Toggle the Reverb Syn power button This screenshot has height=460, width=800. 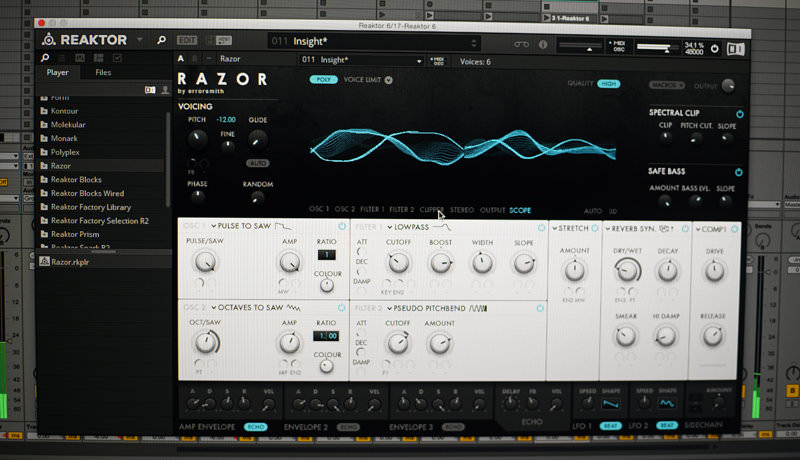tap(685, 229)
